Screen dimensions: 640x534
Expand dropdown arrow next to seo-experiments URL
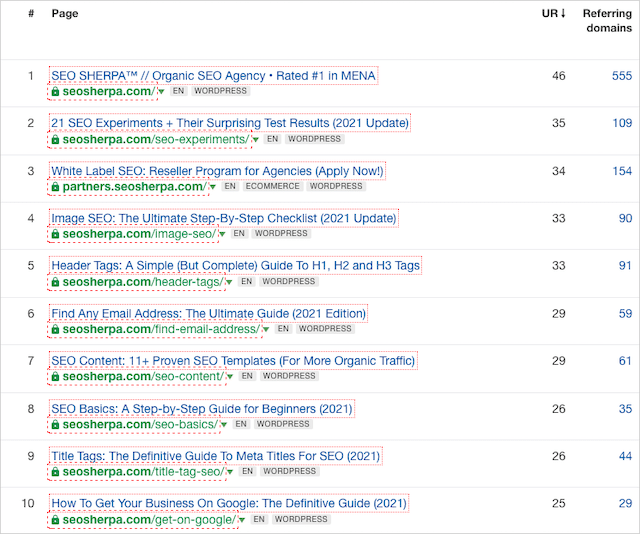click(256, 140)
